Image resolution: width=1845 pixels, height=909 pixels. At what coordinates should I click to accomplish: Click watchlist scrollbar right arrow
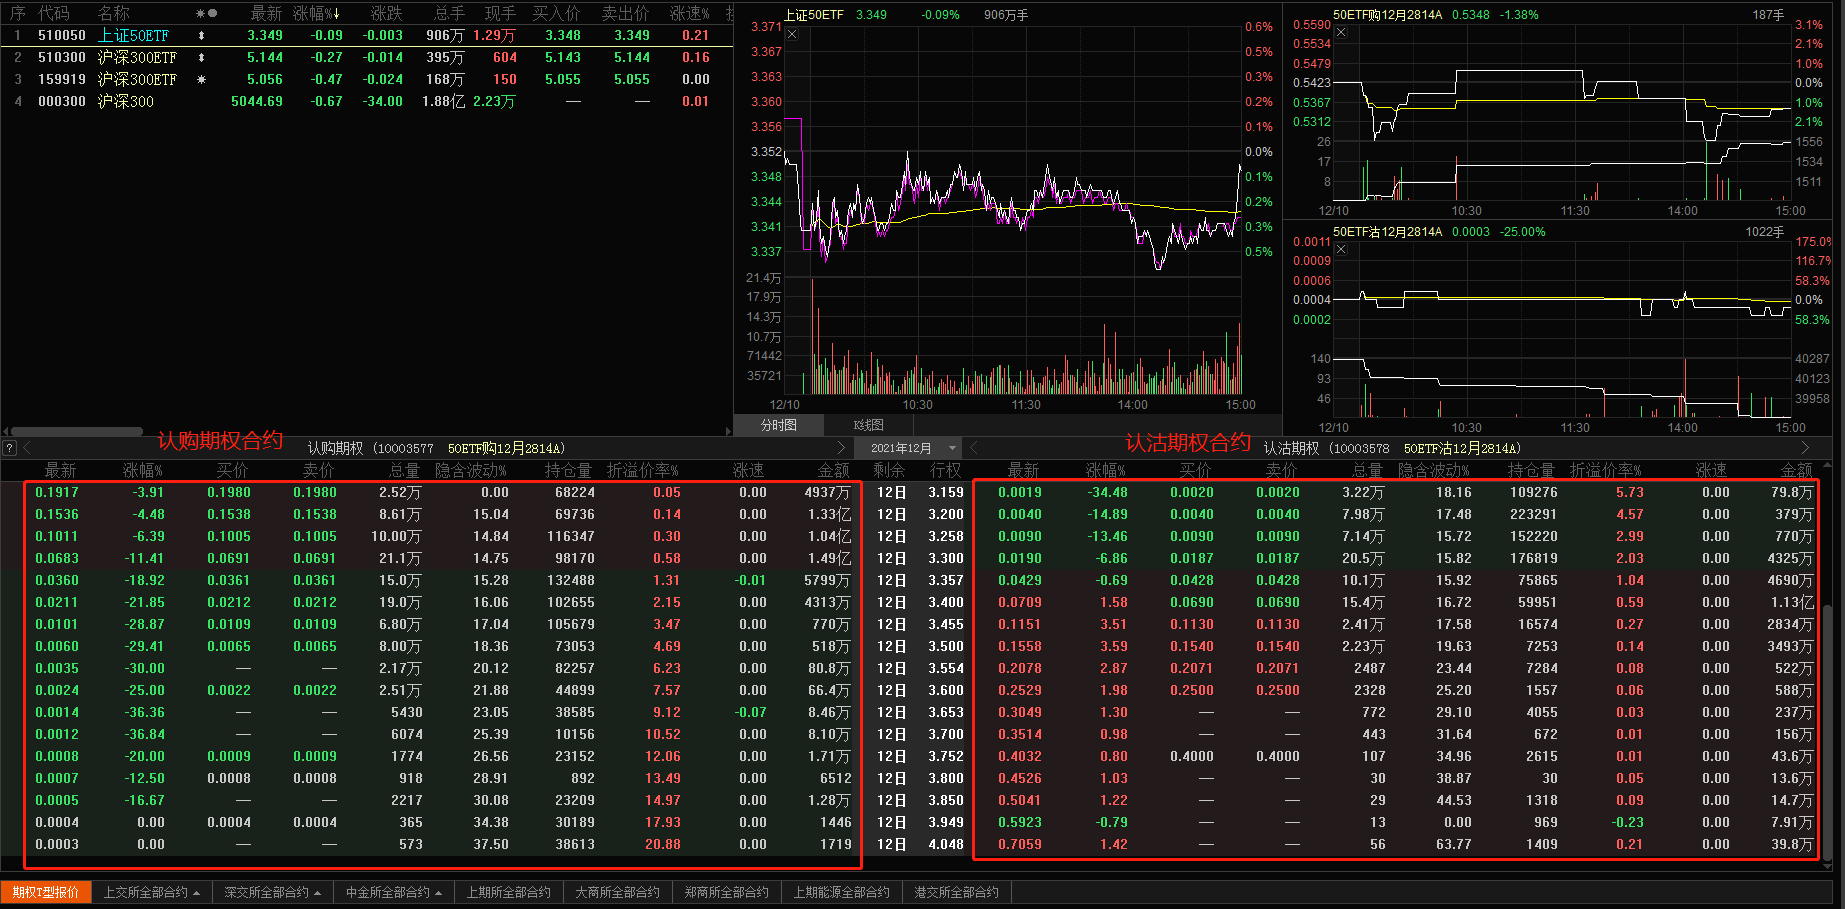(x=728, y=432)
